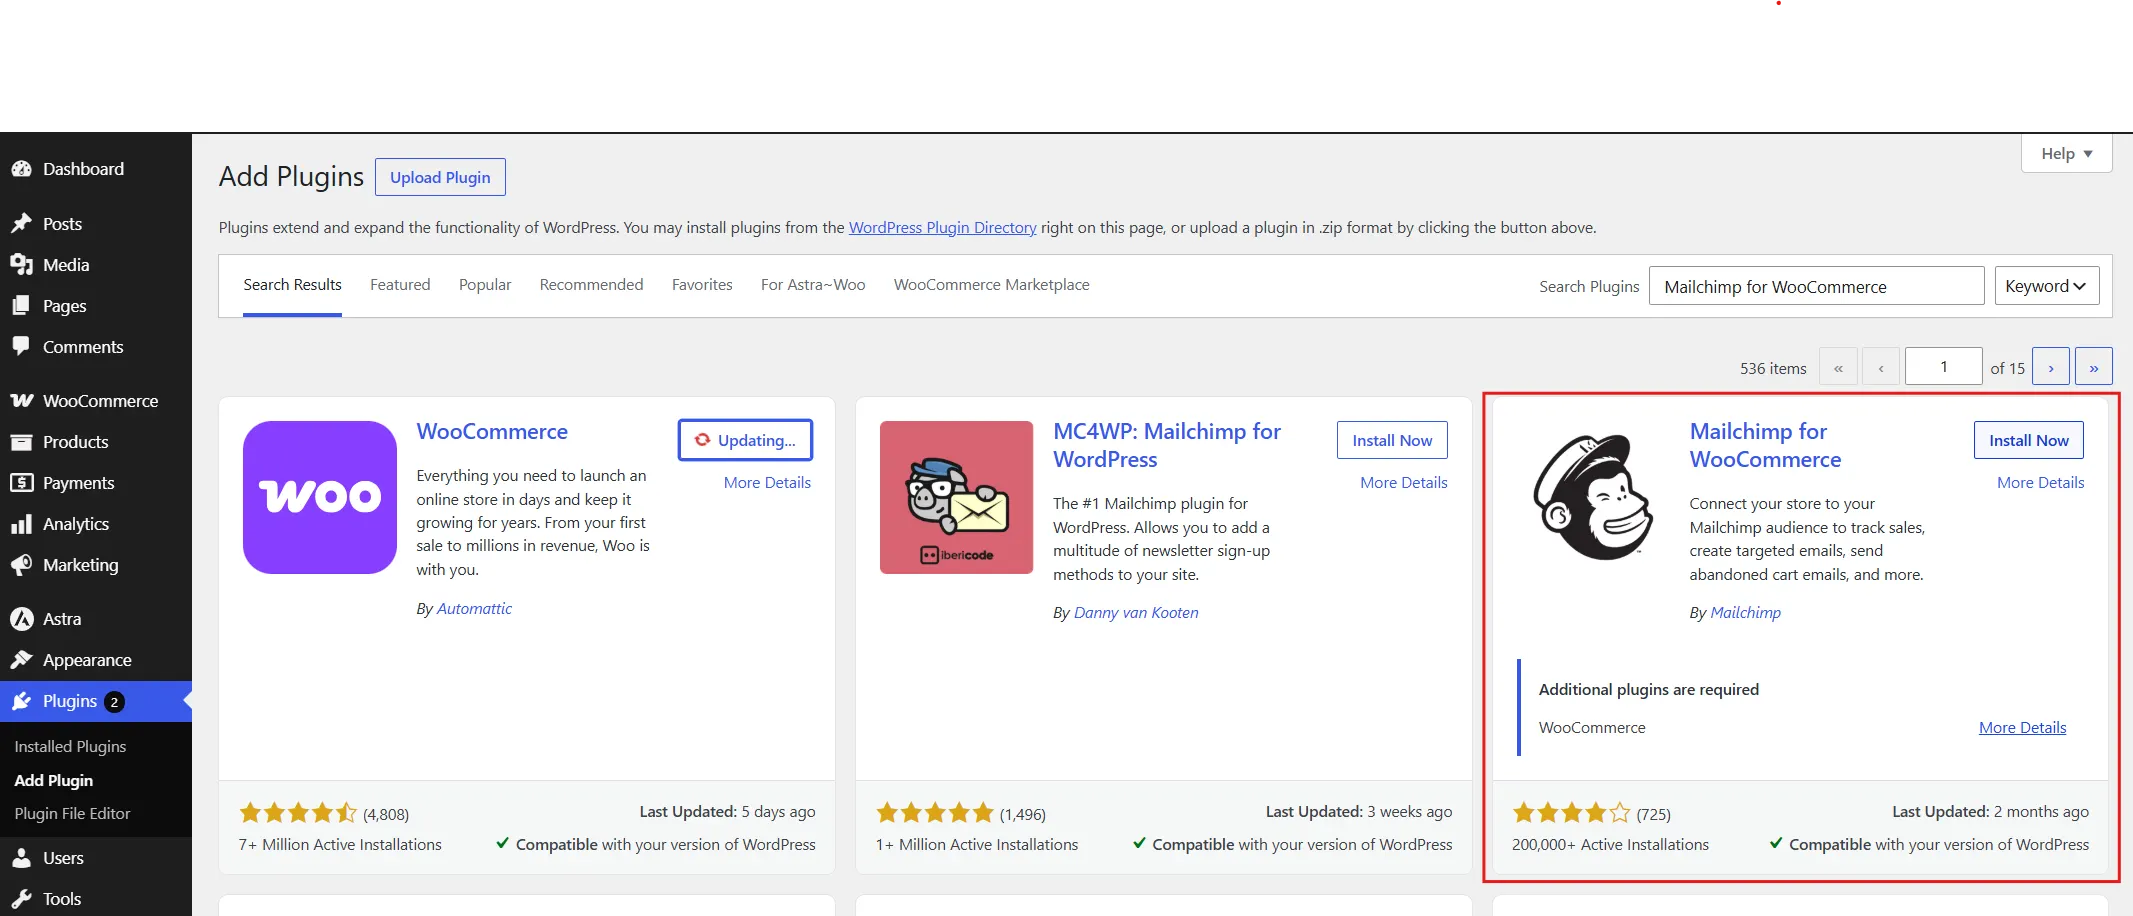Screen dimensions: 2133x916
Task: Open More Details for MC4WP plugin
Action: click(x=1404, y=482)
